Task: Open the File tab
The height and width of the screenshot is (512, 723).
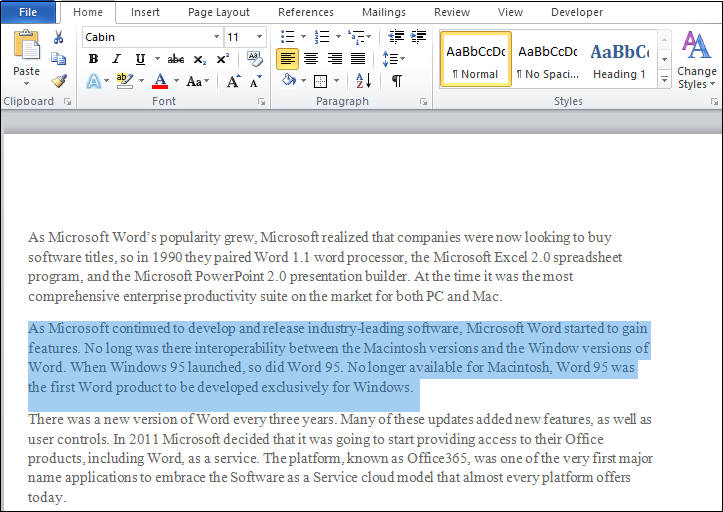Action: point(28,12)
